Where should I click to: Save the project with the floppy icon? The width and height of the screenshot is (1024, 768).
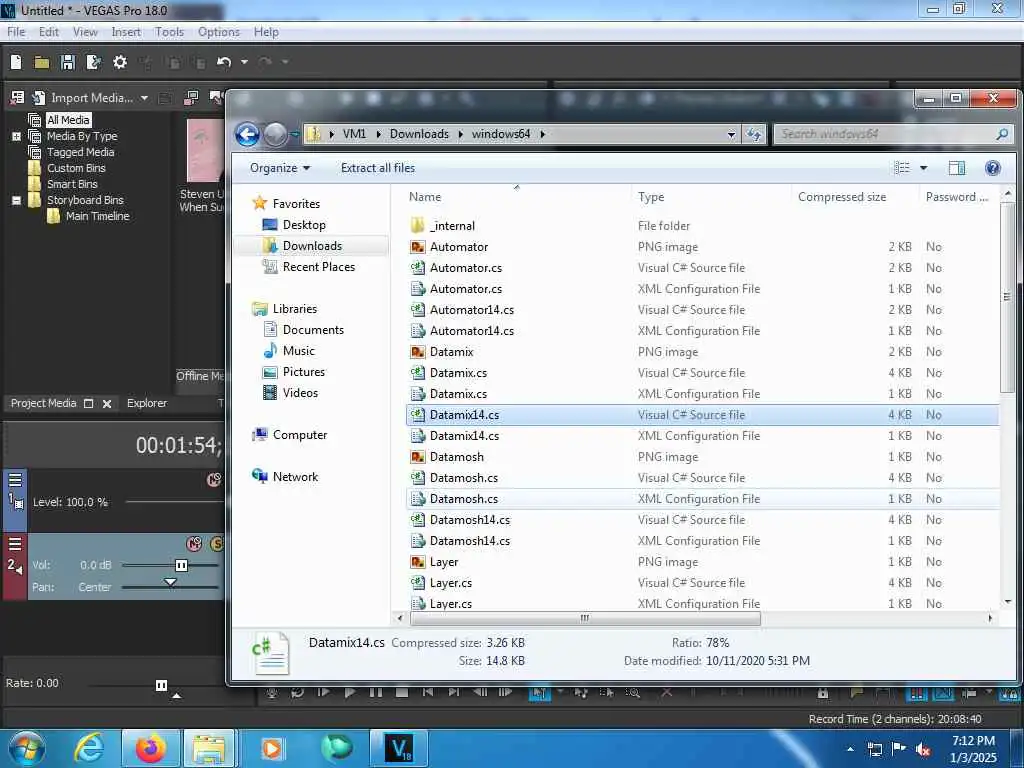68,62
